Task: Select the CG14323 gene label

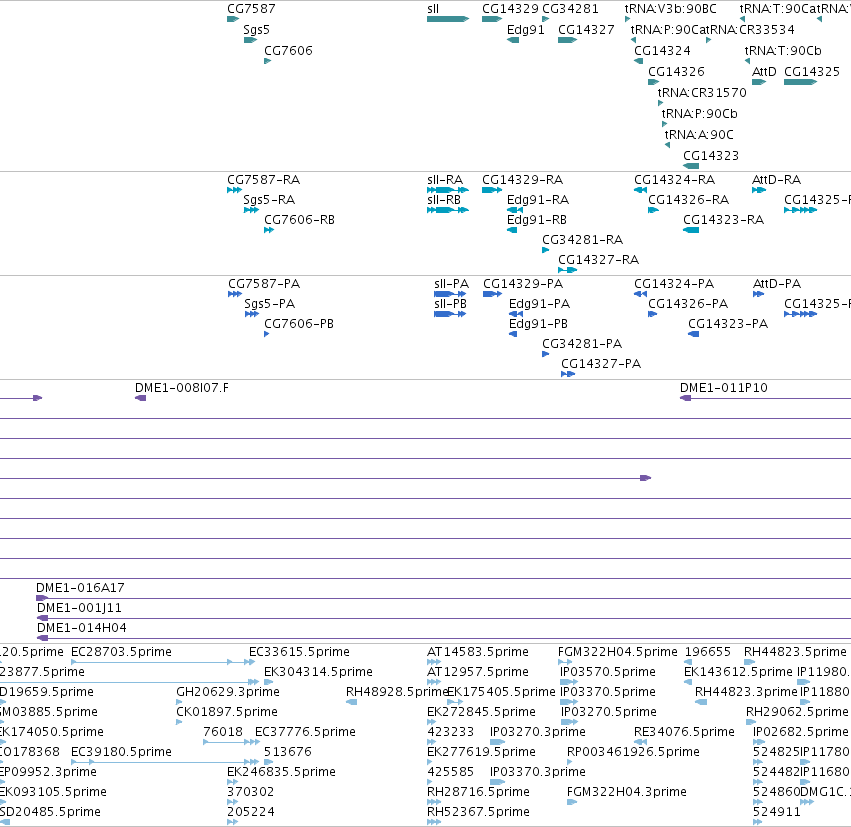Action: [711, 156]
